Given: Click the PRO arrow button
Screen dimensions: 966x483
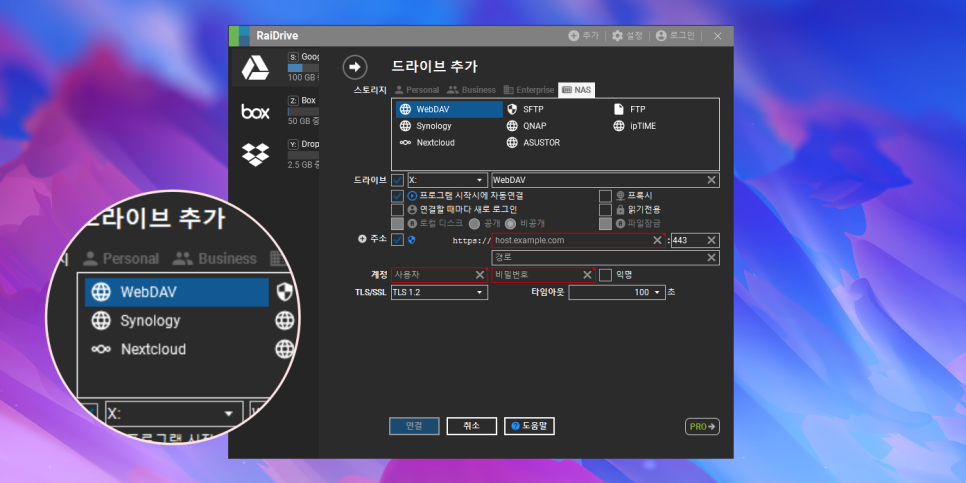Looking at the screenshot, I should pyautogui.click(x=702, y=426).
